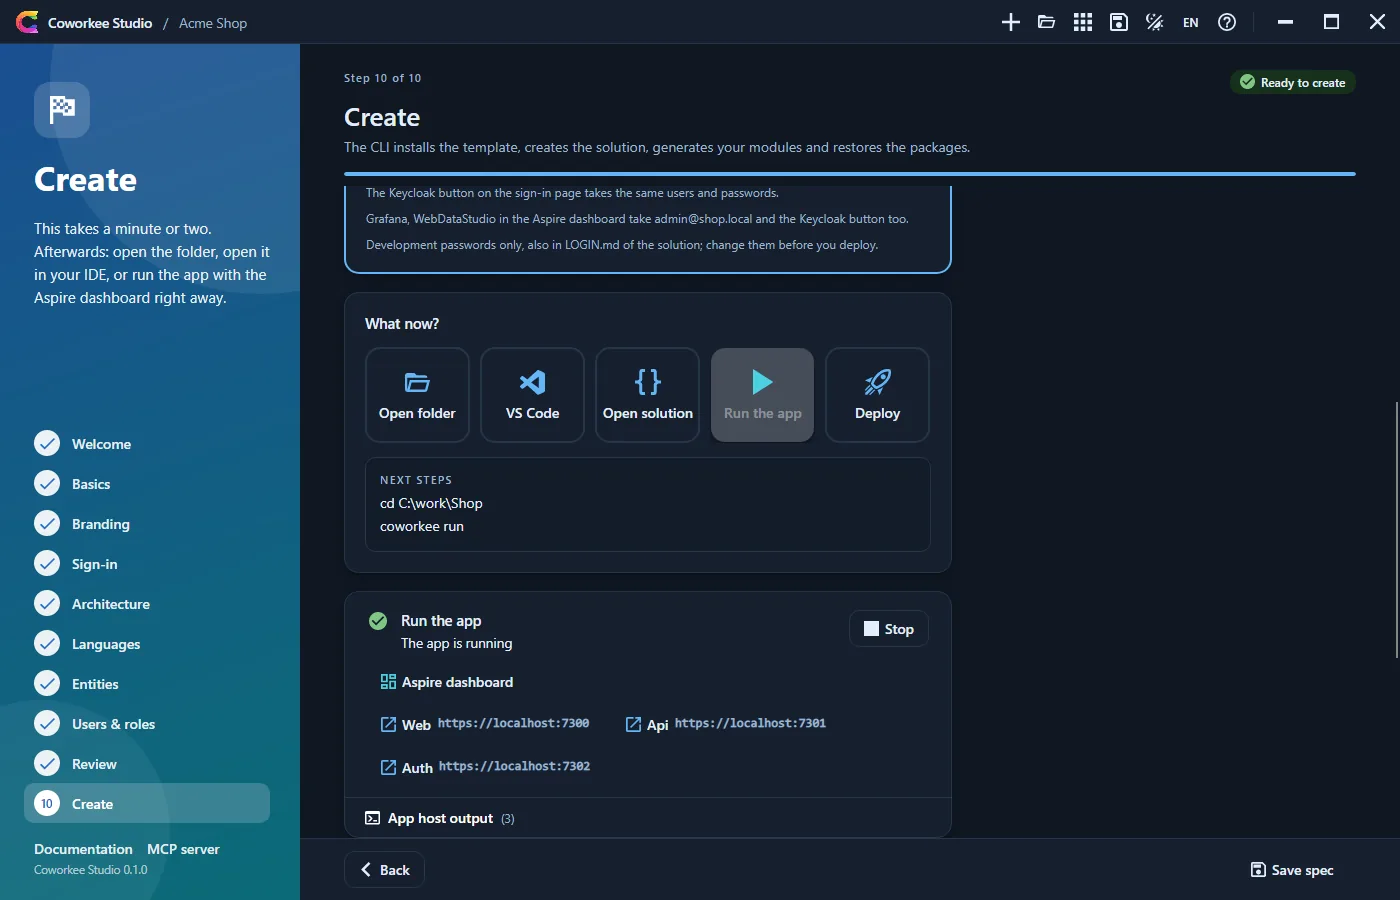Open the Aspire dashboard link
Image resolution: width=1400 pixels, height=900 pixels.
click(447, 682)
